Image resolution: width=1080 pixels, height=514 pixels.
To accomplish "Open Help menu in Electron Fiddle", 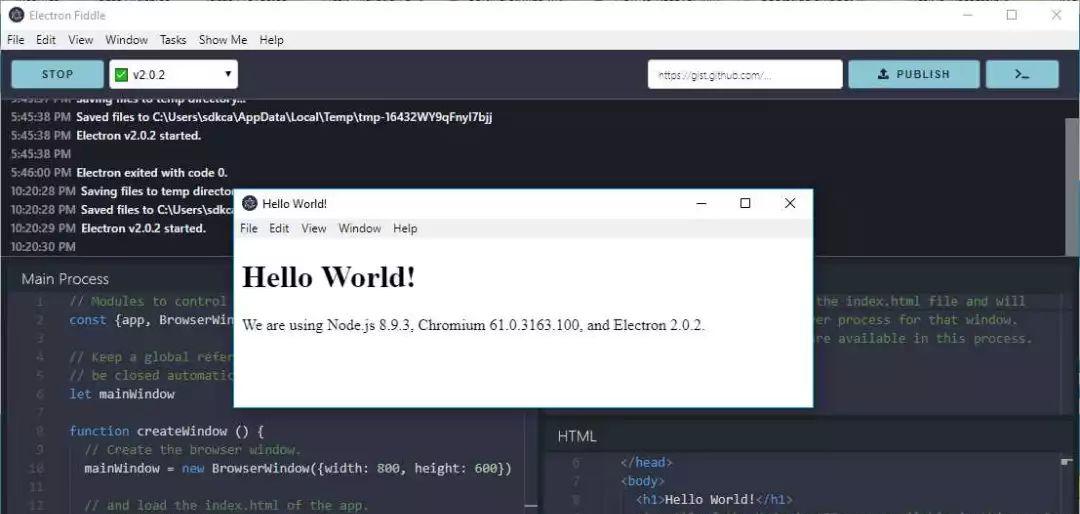I will click(x=271, y=40).
